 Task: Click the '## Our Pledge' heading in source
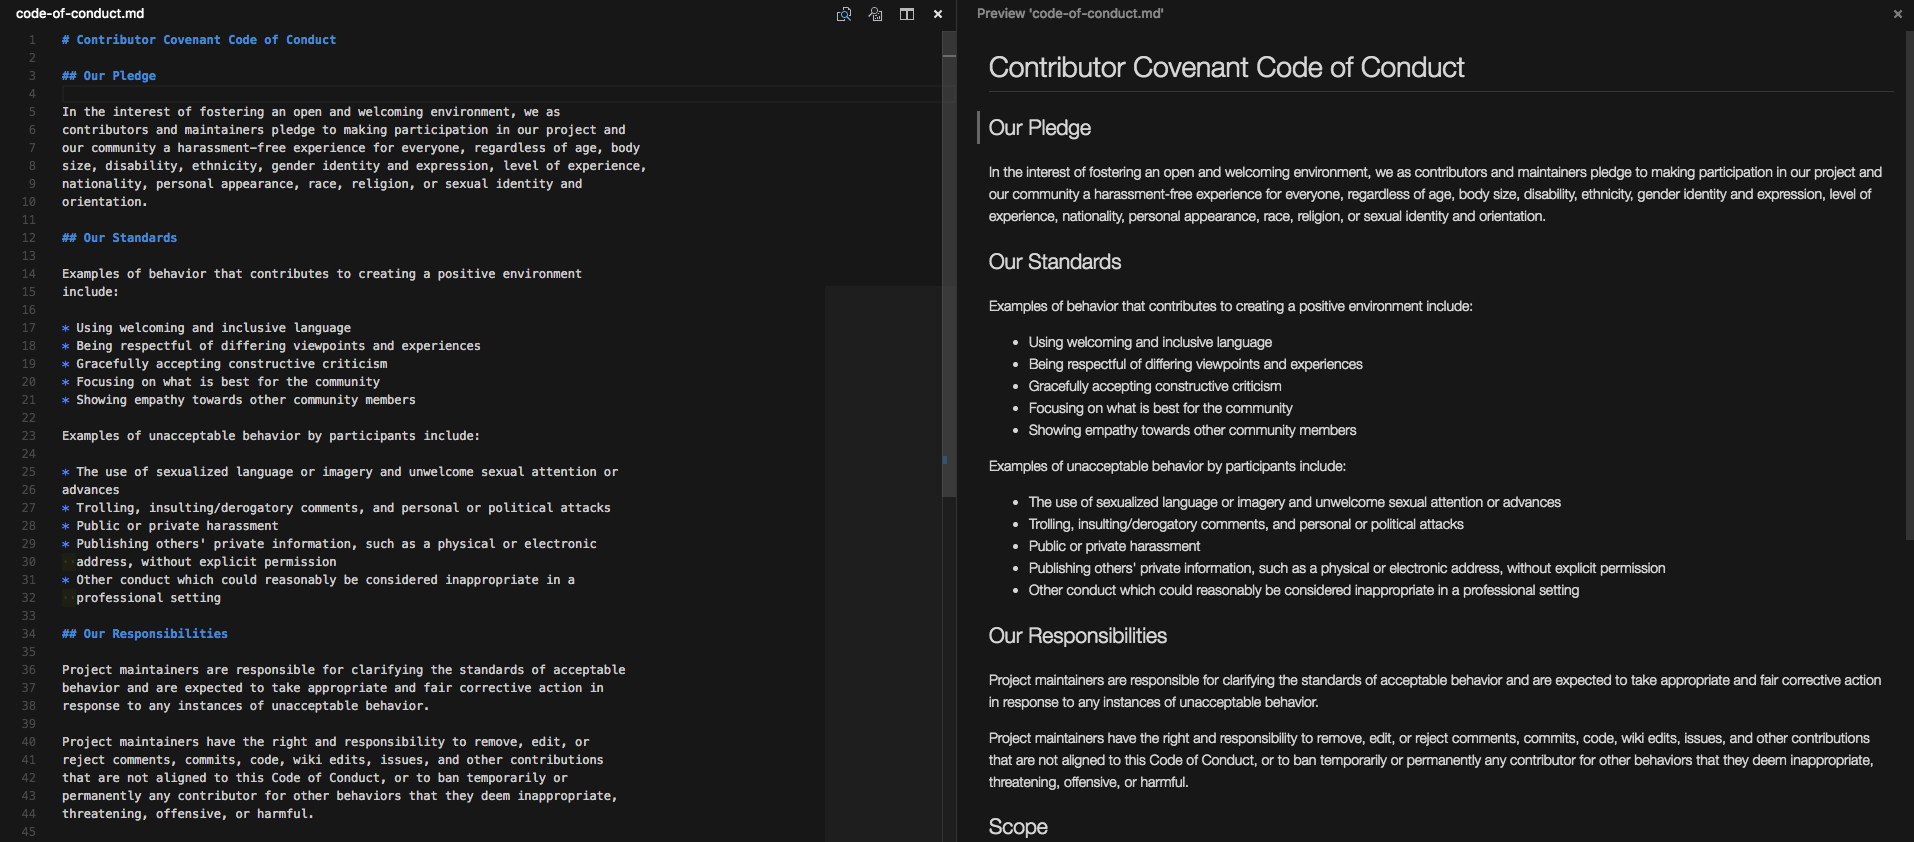pyautogui.click(x=109, y=76)
